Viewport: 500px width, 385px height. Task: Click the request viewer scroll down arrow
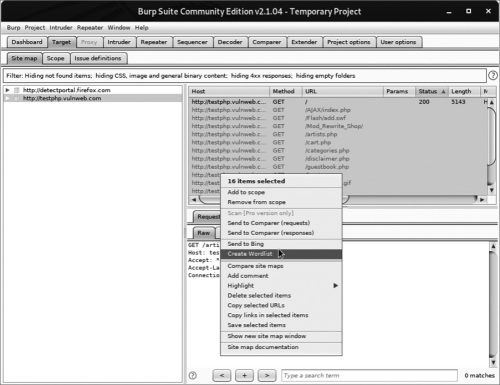point(493,362)
